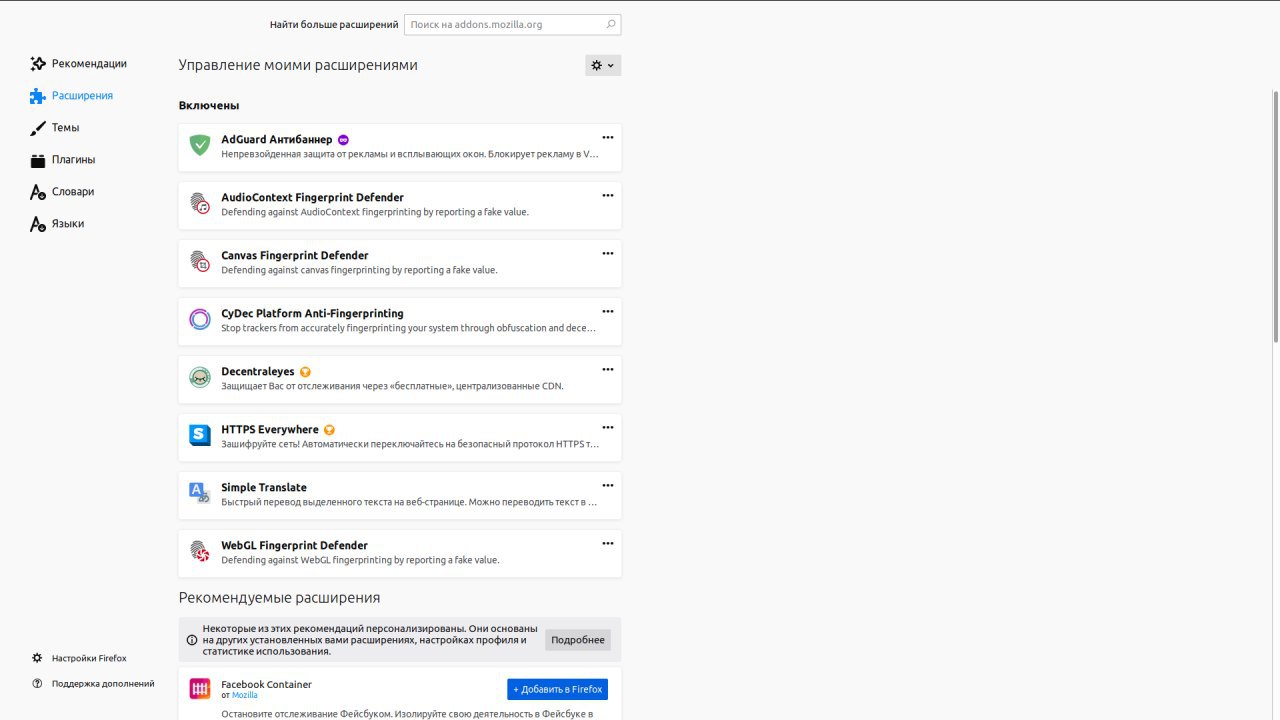
Task: Click the info icon in the recommendations notice
Action: (192, 640)
